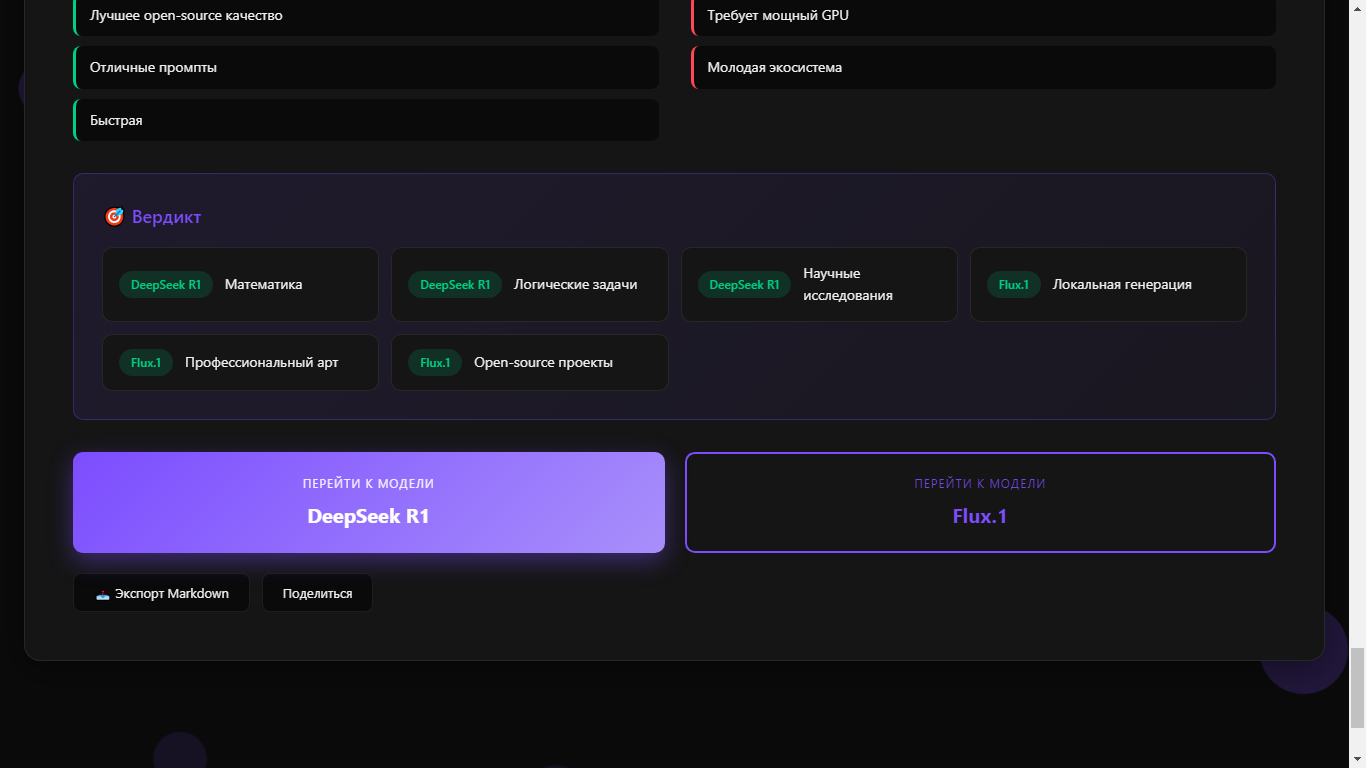Click the 'Требует мощный GPU' drawback row
The image size is (1366, 768).
click(983, 16)
